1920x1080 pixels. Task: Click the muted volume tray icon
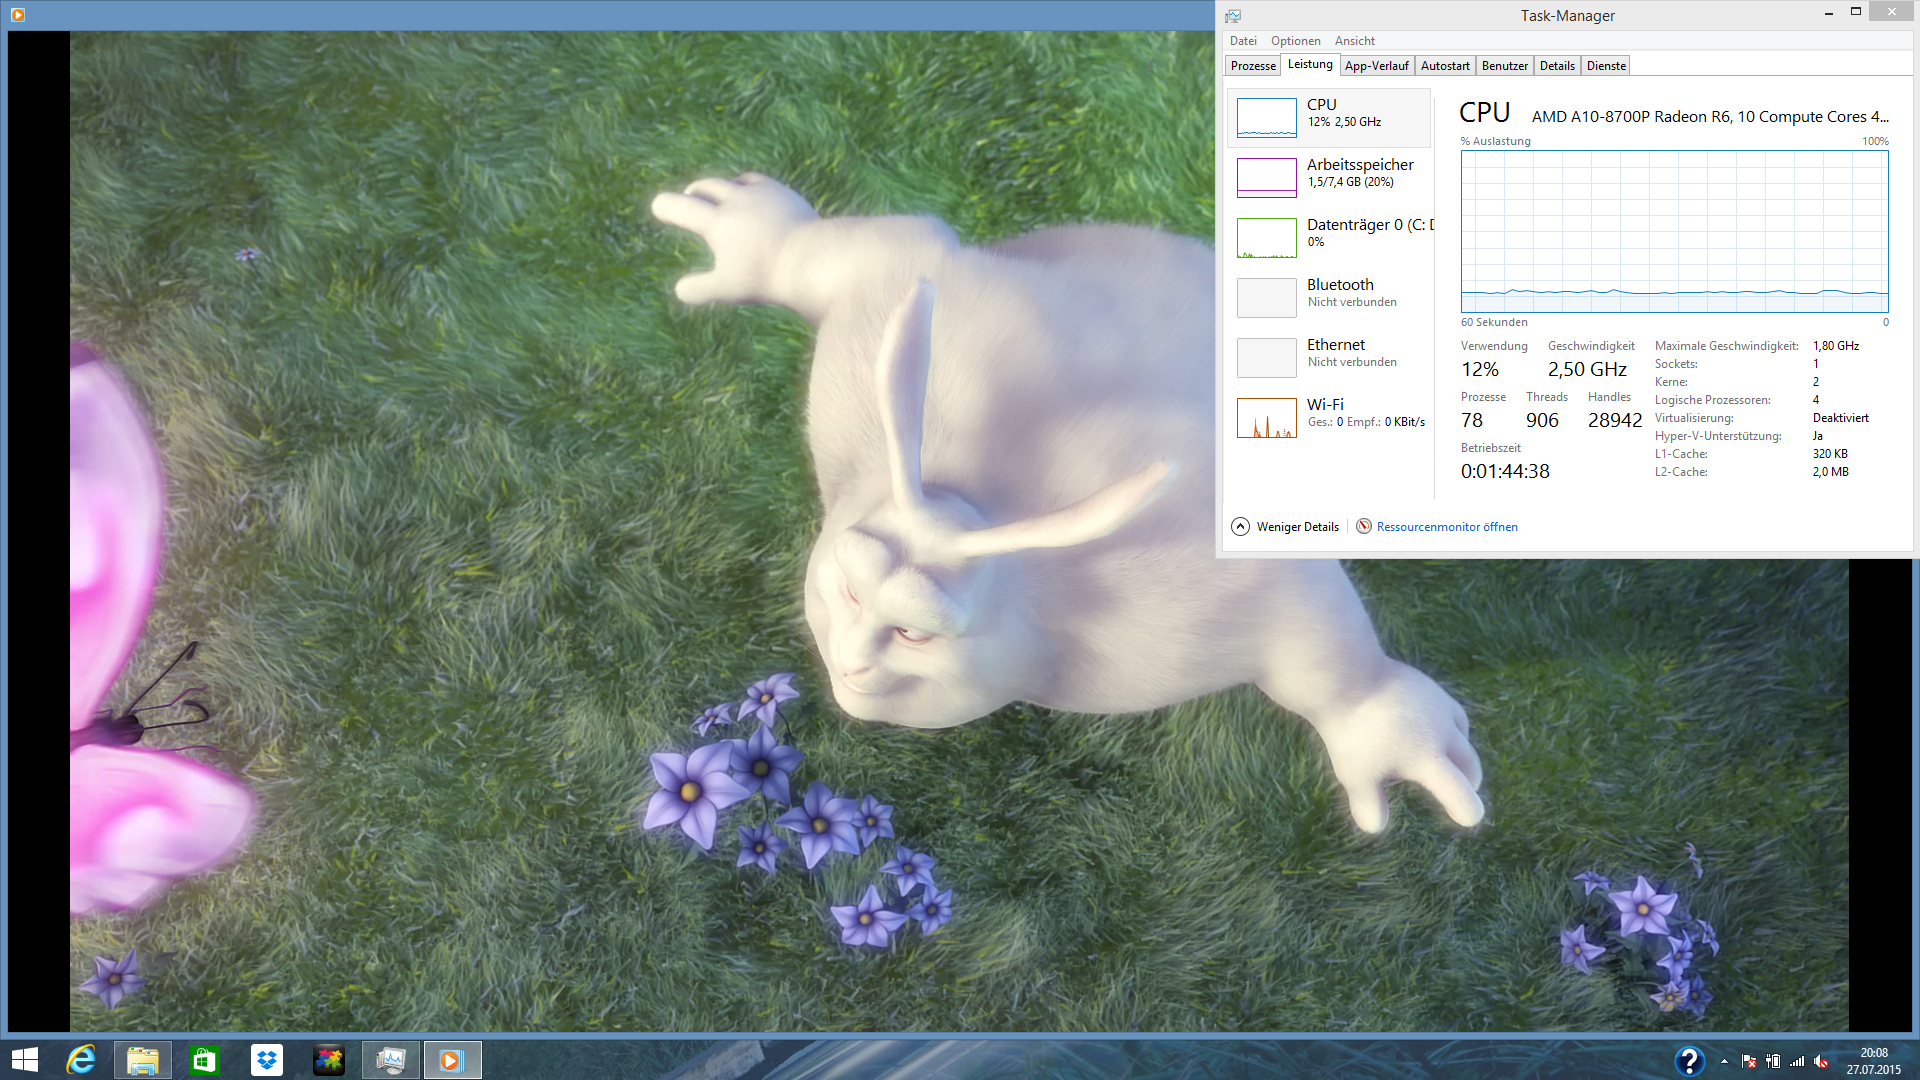pyautogui.click(x=1821, y=1061)
